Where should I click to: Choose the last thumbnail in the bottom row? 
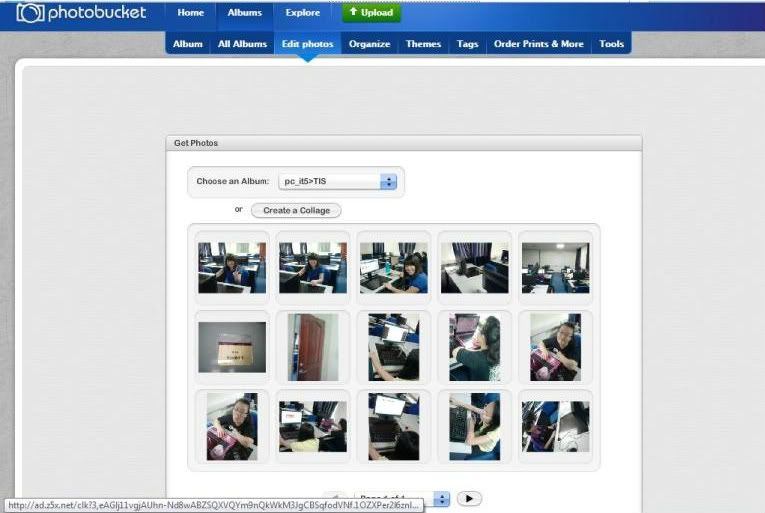coord(555,426)
